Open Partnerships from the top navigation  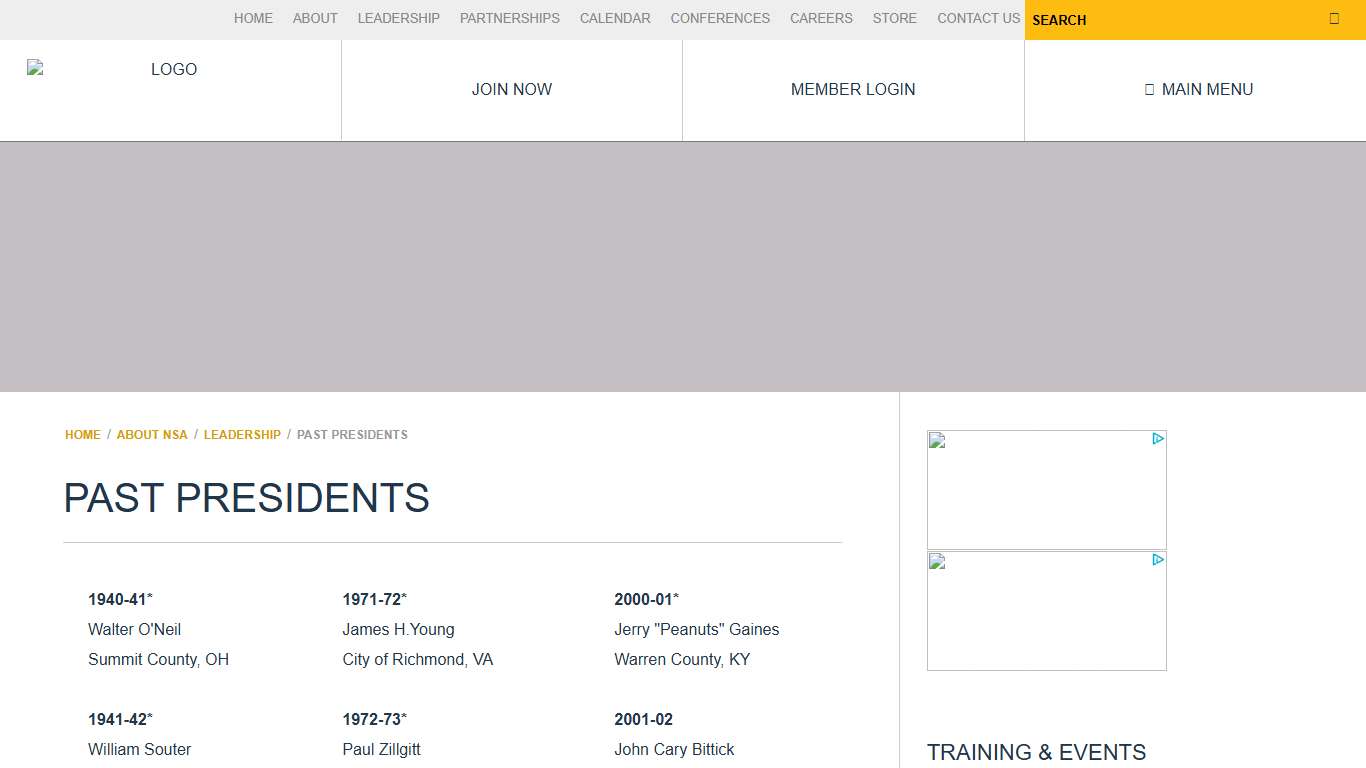509,18
